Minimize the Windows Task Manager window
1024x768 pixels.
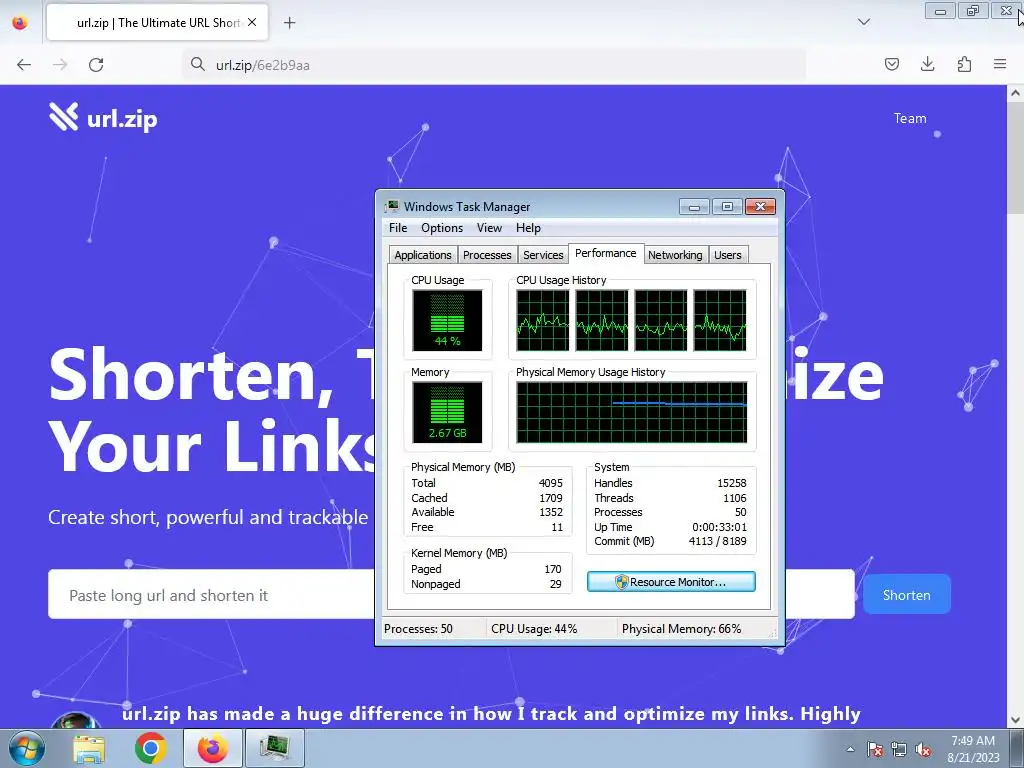[x=694, y=207]
